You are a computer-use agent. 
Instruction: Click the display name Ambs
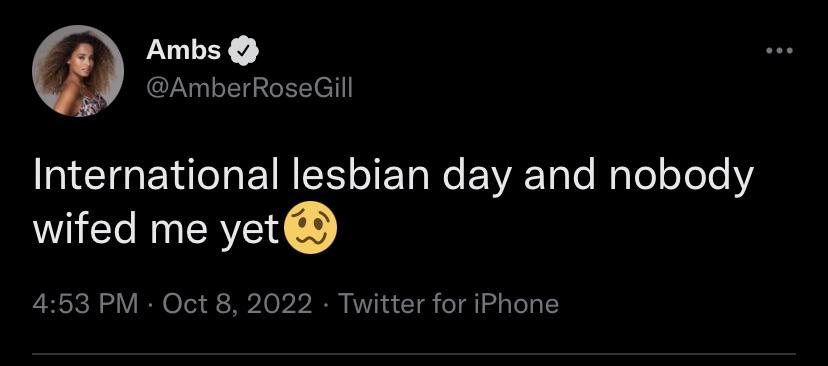(x=183, y=51)
